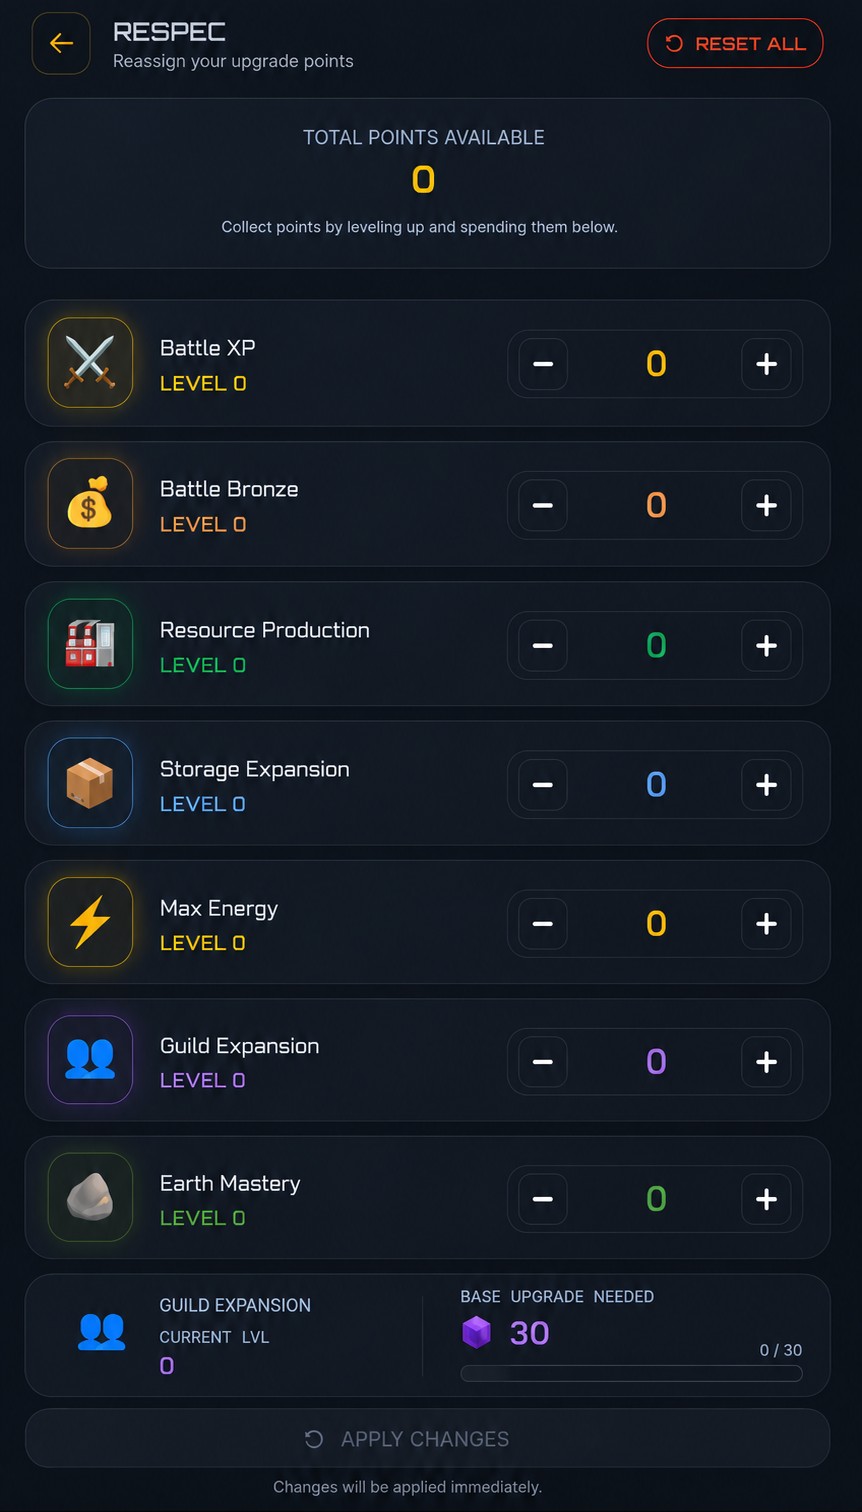Click the cardboard box Storage Expansion icon

point(90,783)
